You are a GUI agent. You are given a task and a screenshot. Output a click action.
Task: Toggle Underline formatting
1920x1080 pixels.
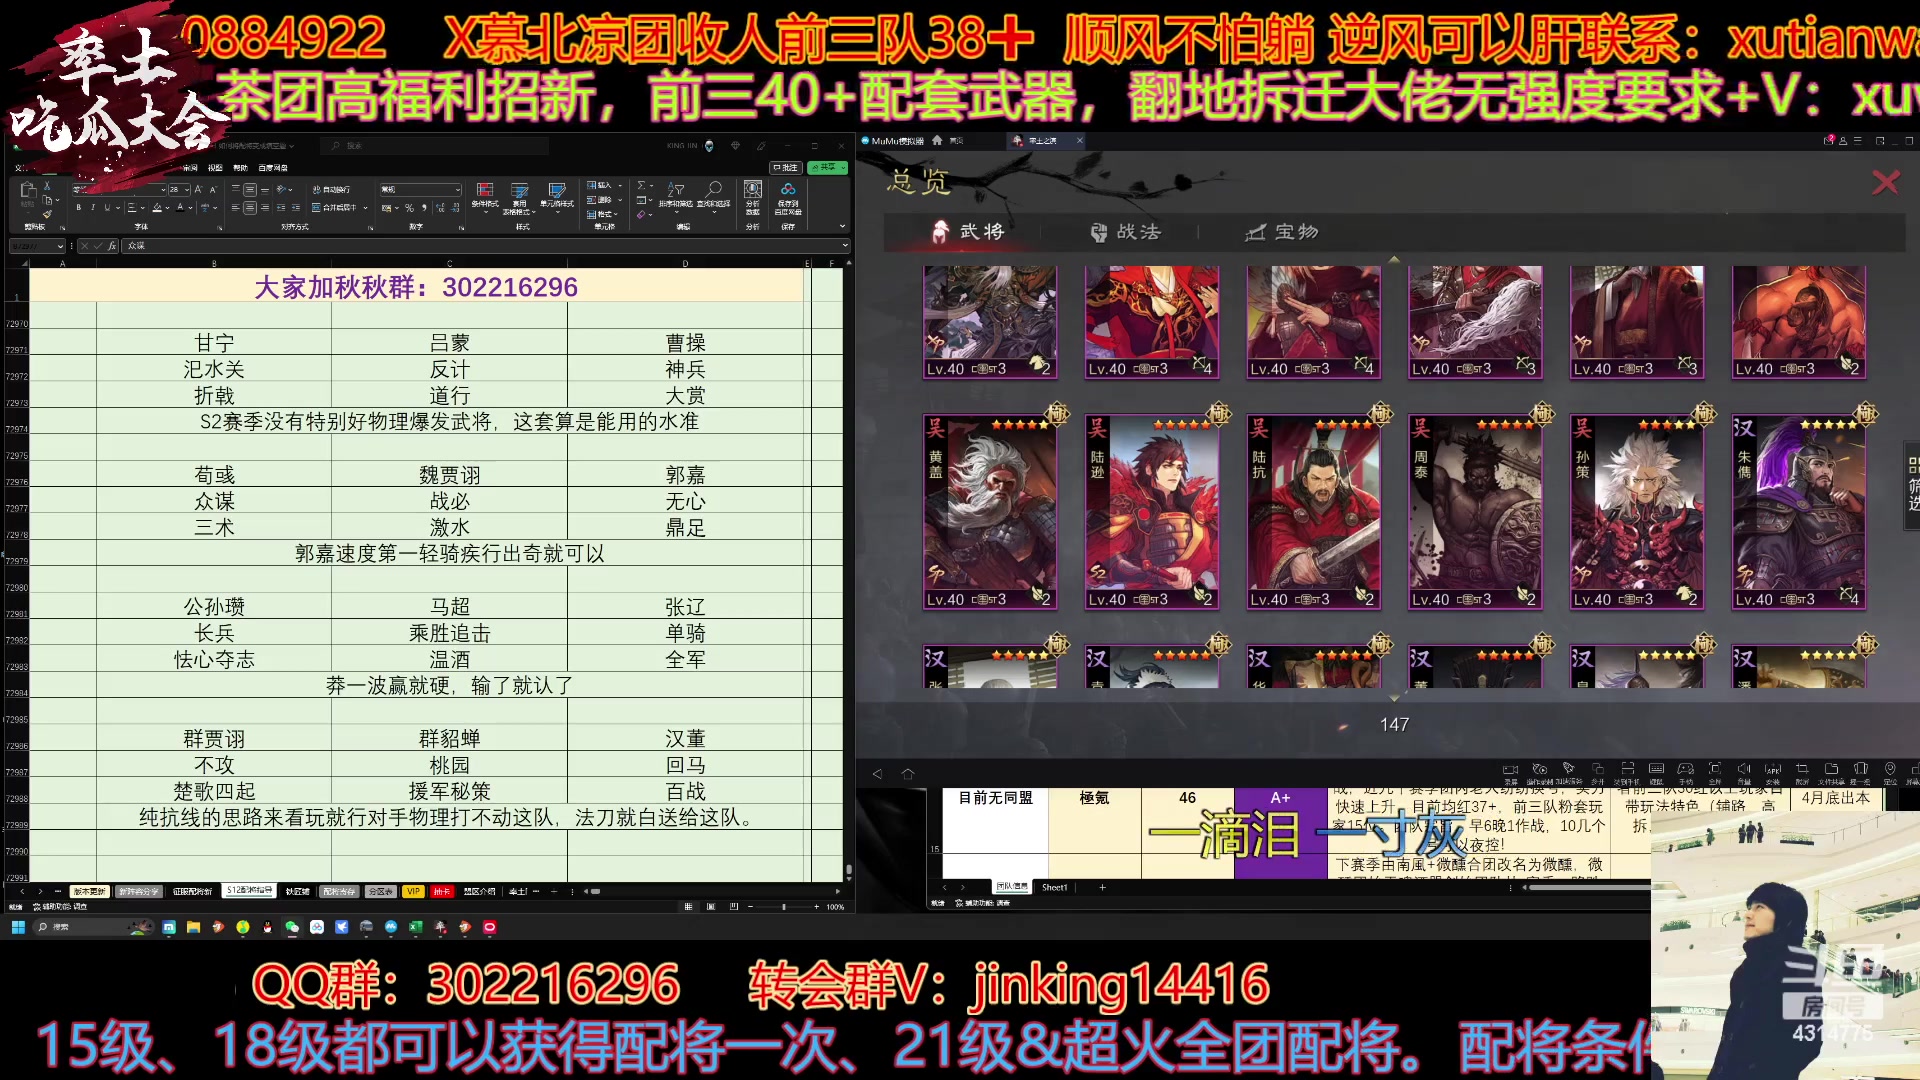coord(107,208)
